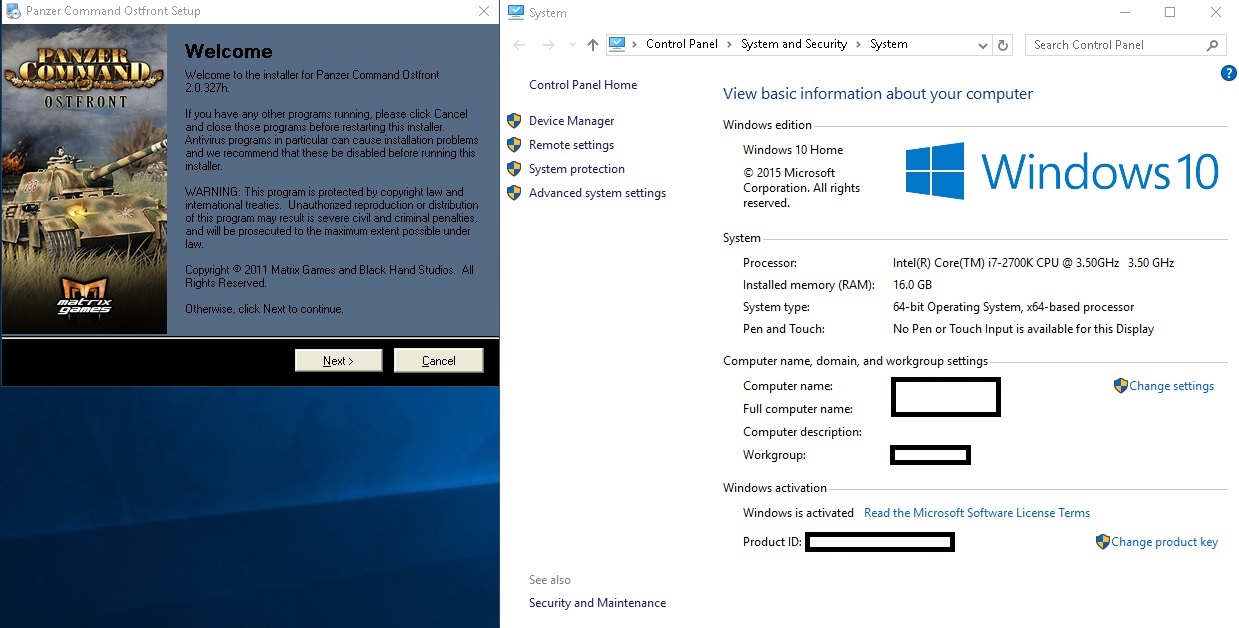Click the System breadcrumb item
Image resolution: width=1239 pixels, height=628 pixels.
click(889, 44)
